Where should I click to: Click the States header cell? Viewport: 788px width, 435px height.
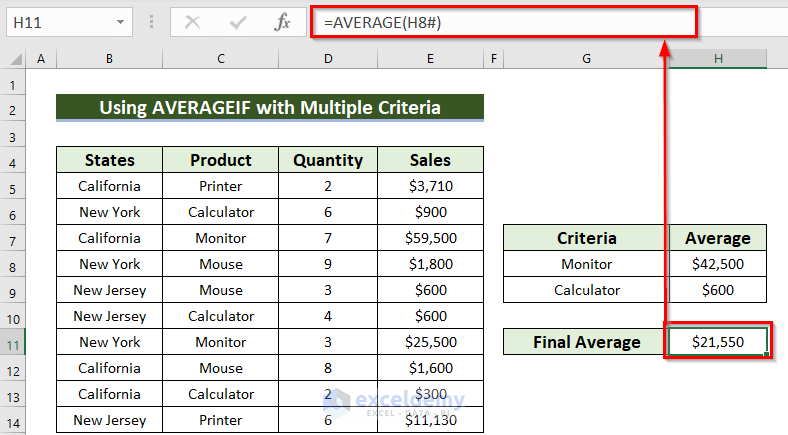pyautogui.click(x=109, y=160)
